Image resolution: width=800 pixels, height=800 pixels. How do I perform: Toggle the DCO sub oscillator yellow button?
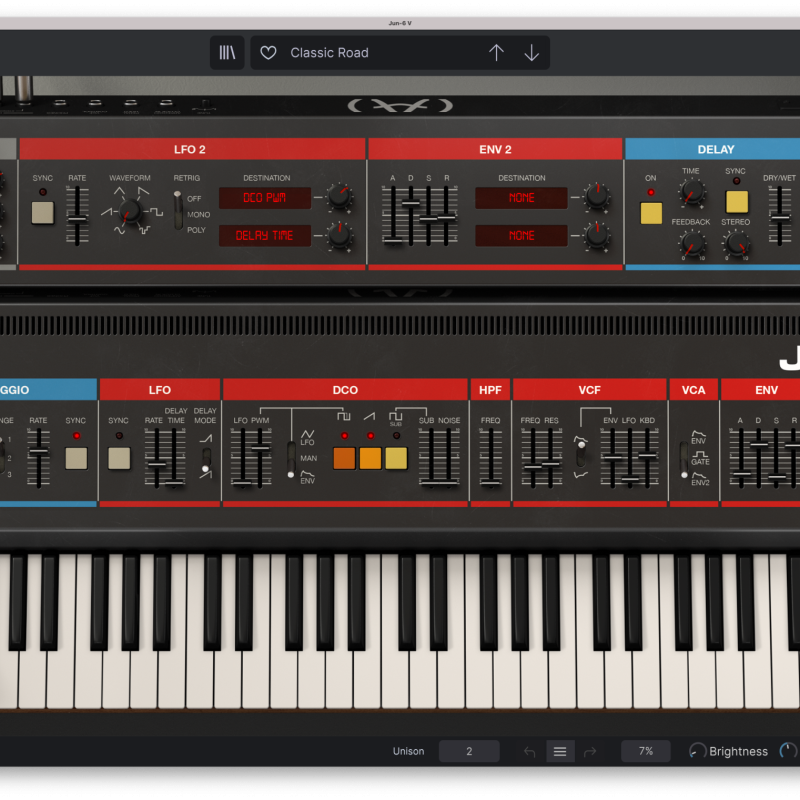(396, 458)
